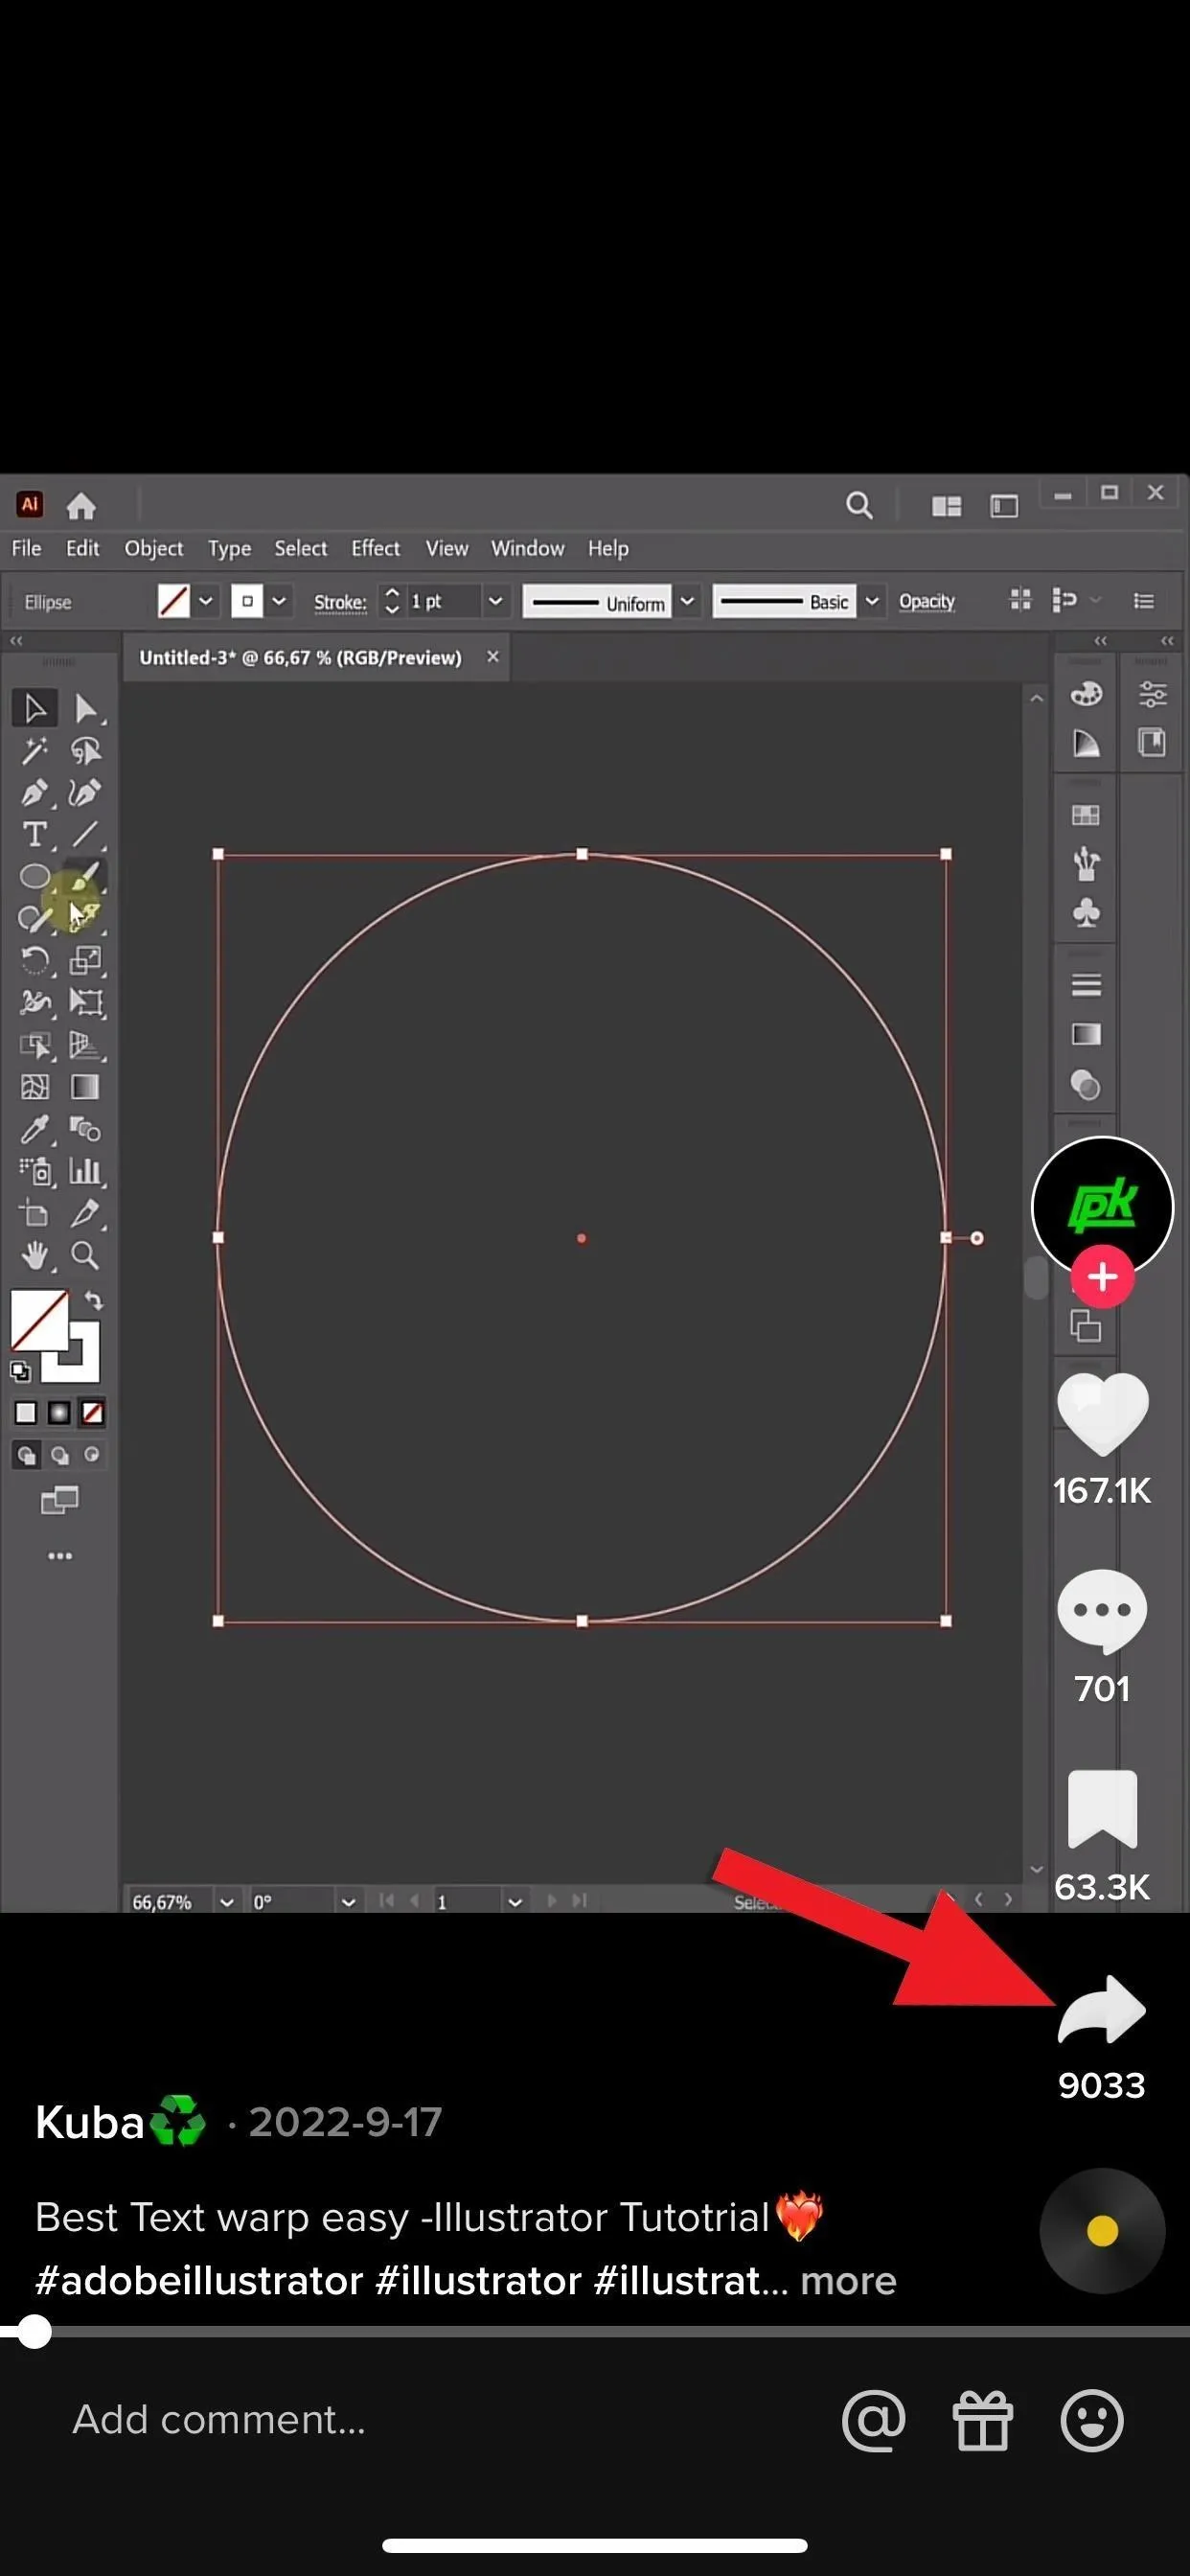Open the Edit menu

pos(82,548)
